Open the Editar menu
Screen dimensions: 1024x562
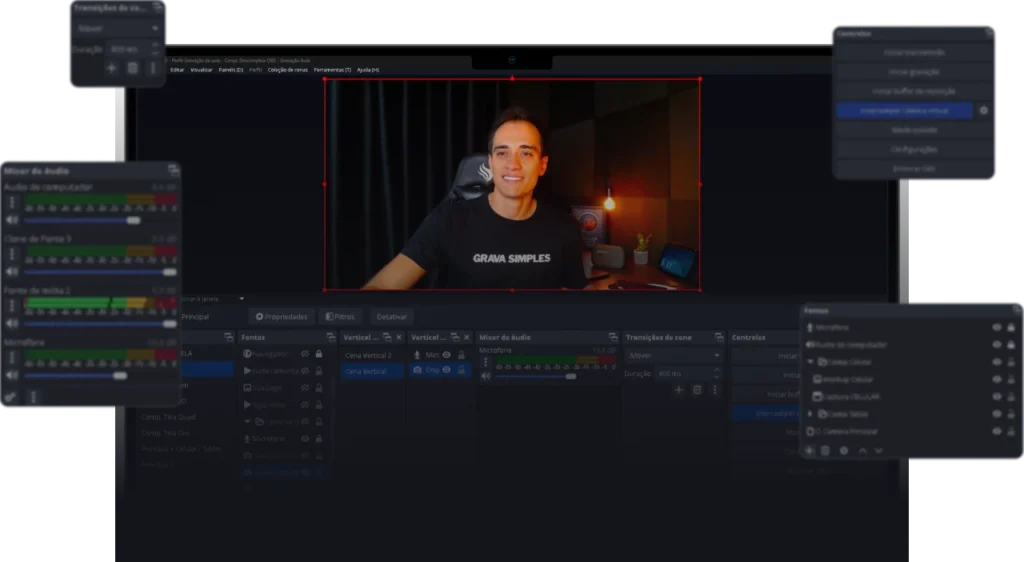(x=178, y=70)
